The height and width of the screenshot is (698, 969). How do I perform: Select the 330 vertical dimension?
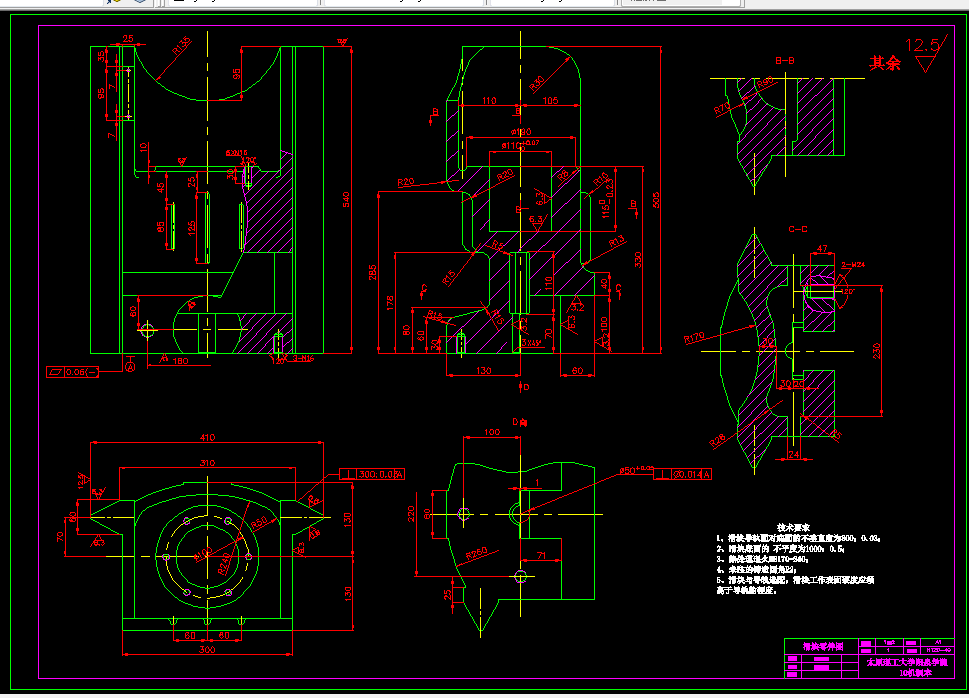pyautogui.click(x=638, y=260)
